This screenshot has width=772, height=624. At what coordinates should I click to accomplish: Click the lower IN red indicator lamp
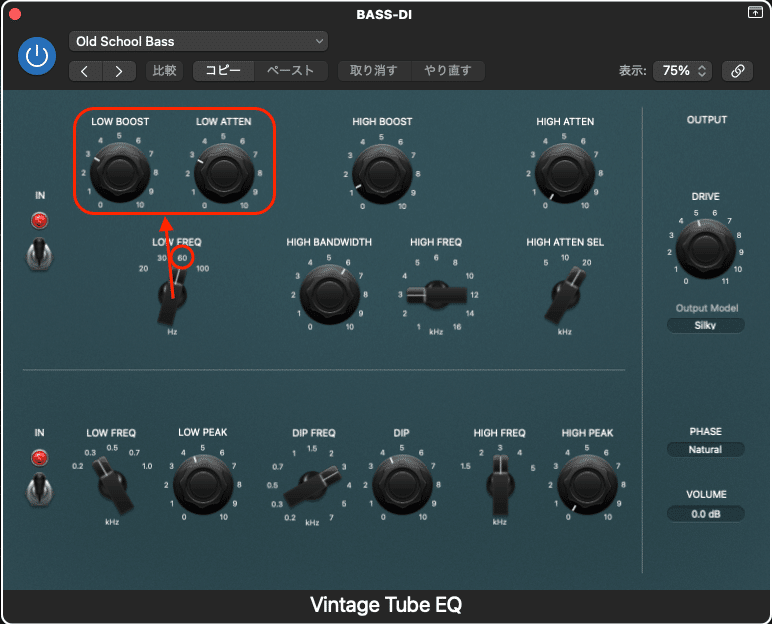[39, 458]
